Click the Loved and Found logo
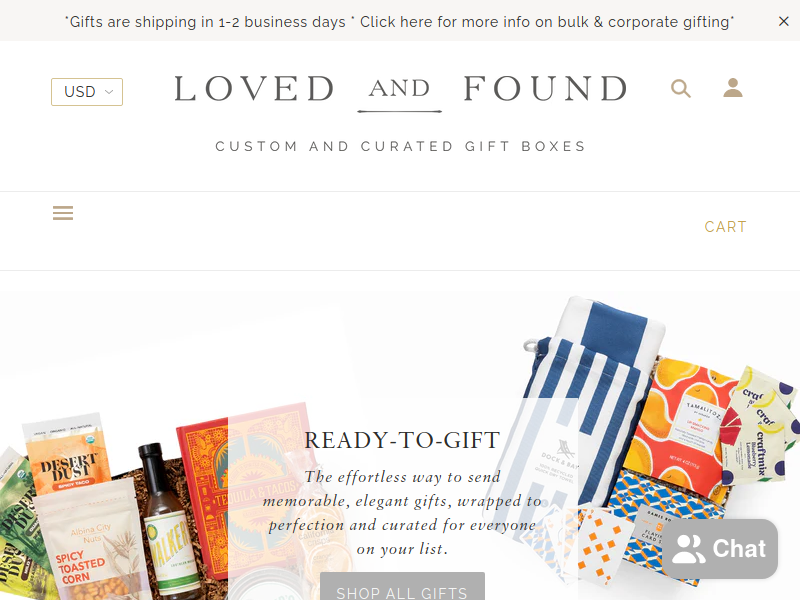 [x=401, y=91]
